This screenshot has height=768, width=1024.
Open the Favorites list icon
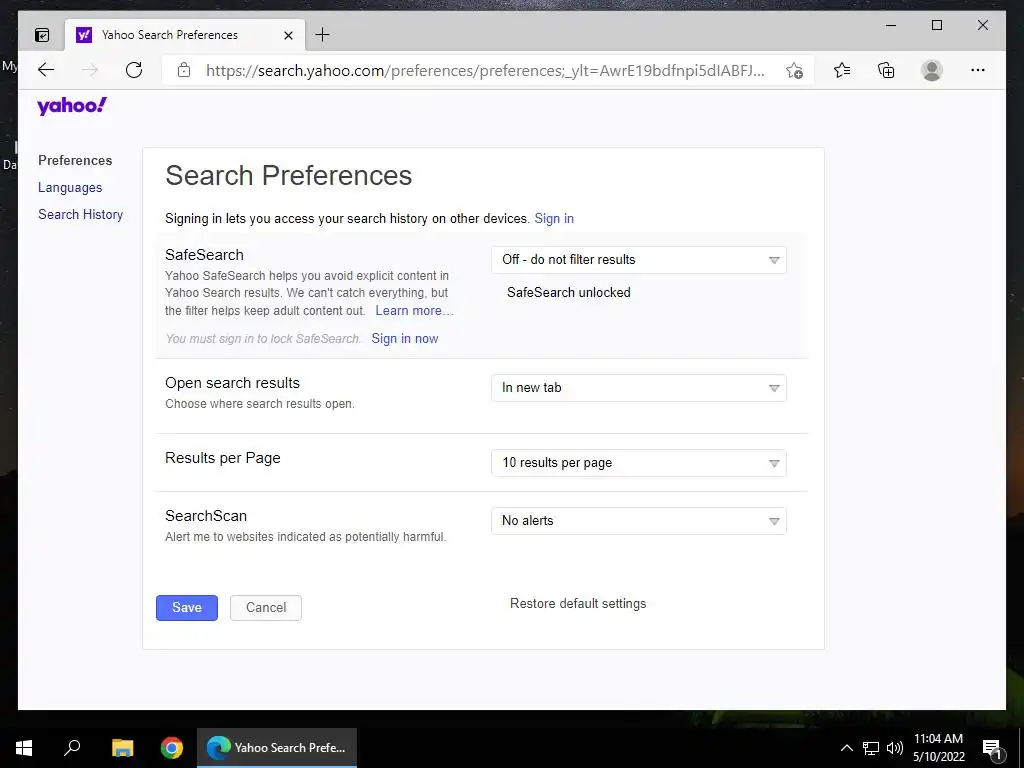(x=842, y=70)
